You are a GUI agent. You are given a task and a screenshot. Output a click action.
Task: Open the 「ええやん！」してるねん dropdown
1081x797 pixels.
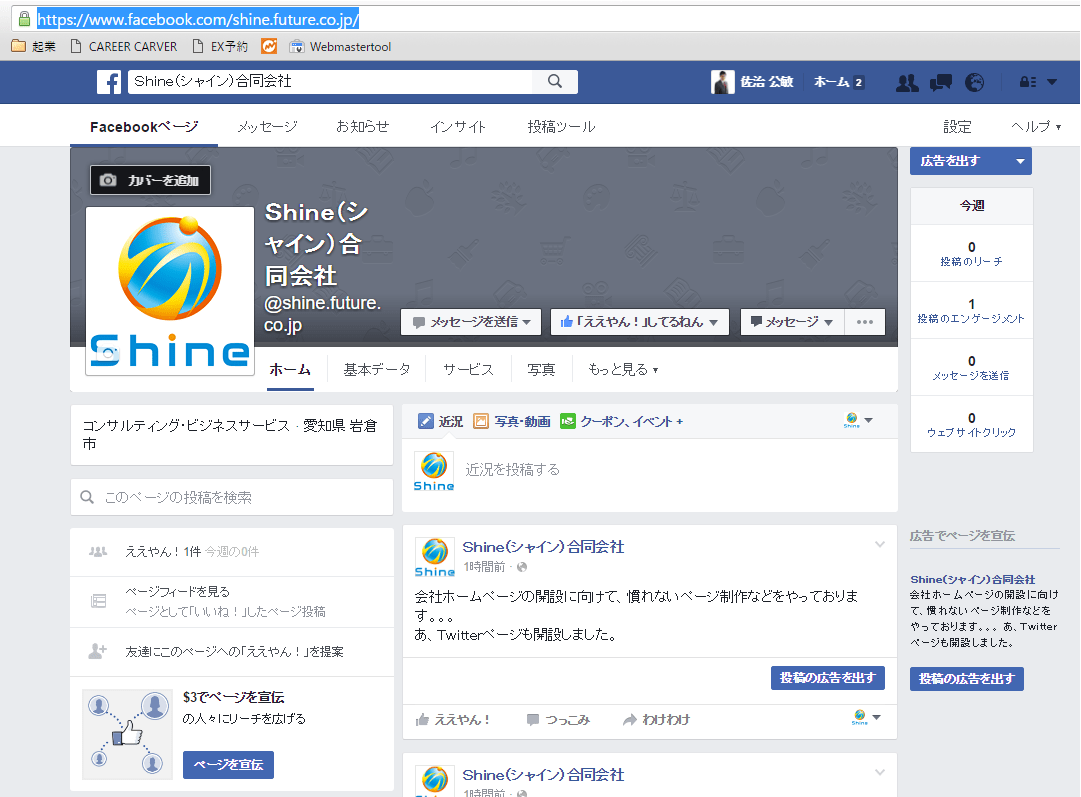pyautogui.click(x=640, y=322)
